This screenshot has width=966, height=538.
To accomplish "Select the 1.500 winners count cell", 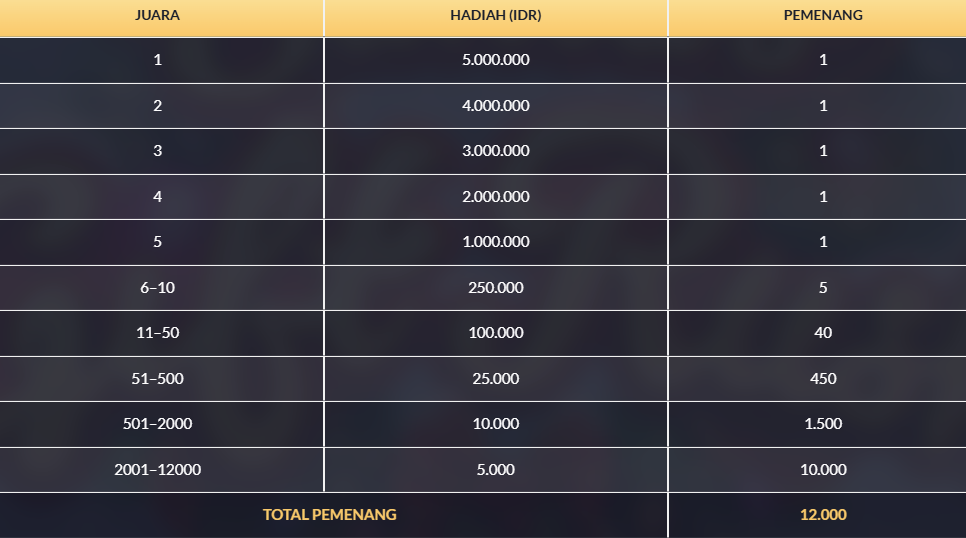I will 823,424.
